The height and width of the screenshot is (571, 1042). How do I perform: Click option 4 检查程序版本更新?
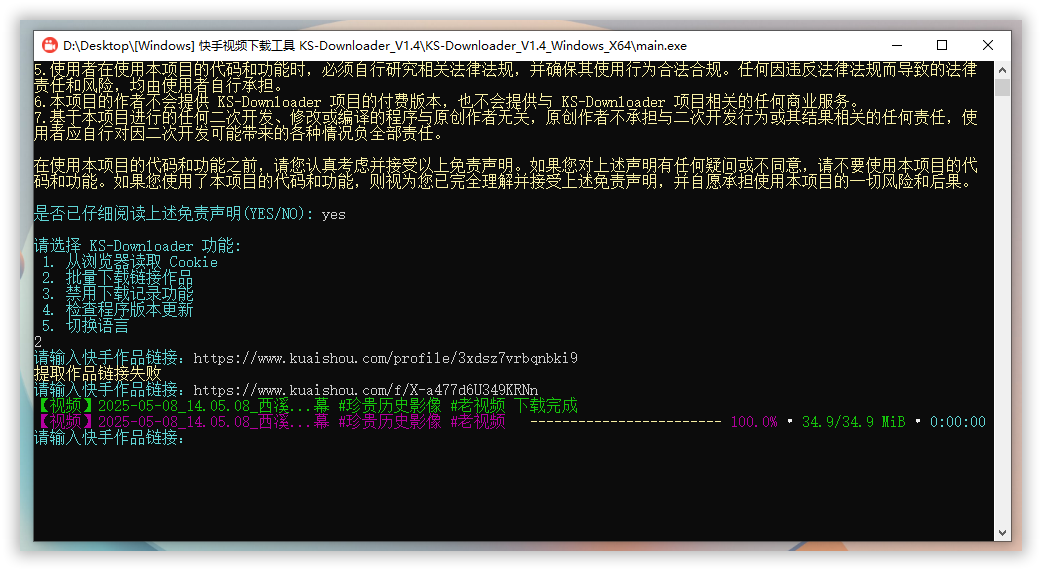pos(117,310)
